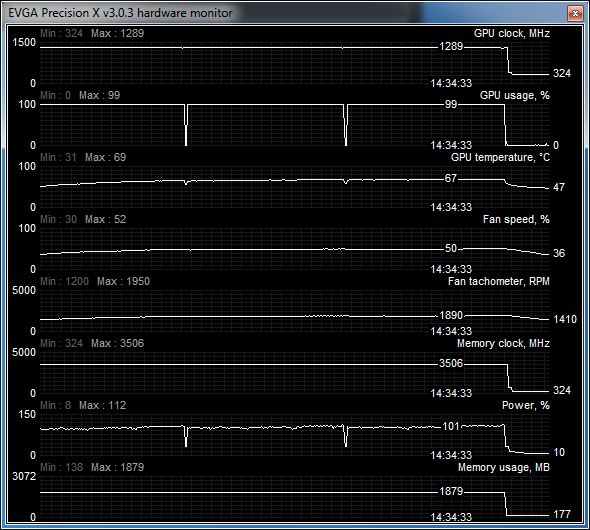Click 'Max : 3506' above the Memory clock graph

(x=117, y=344)
